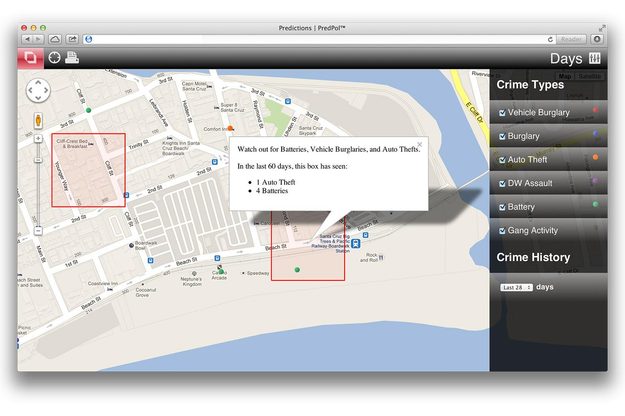
Task: Click the Street View pegman icon
Action: tap(38, 120)
